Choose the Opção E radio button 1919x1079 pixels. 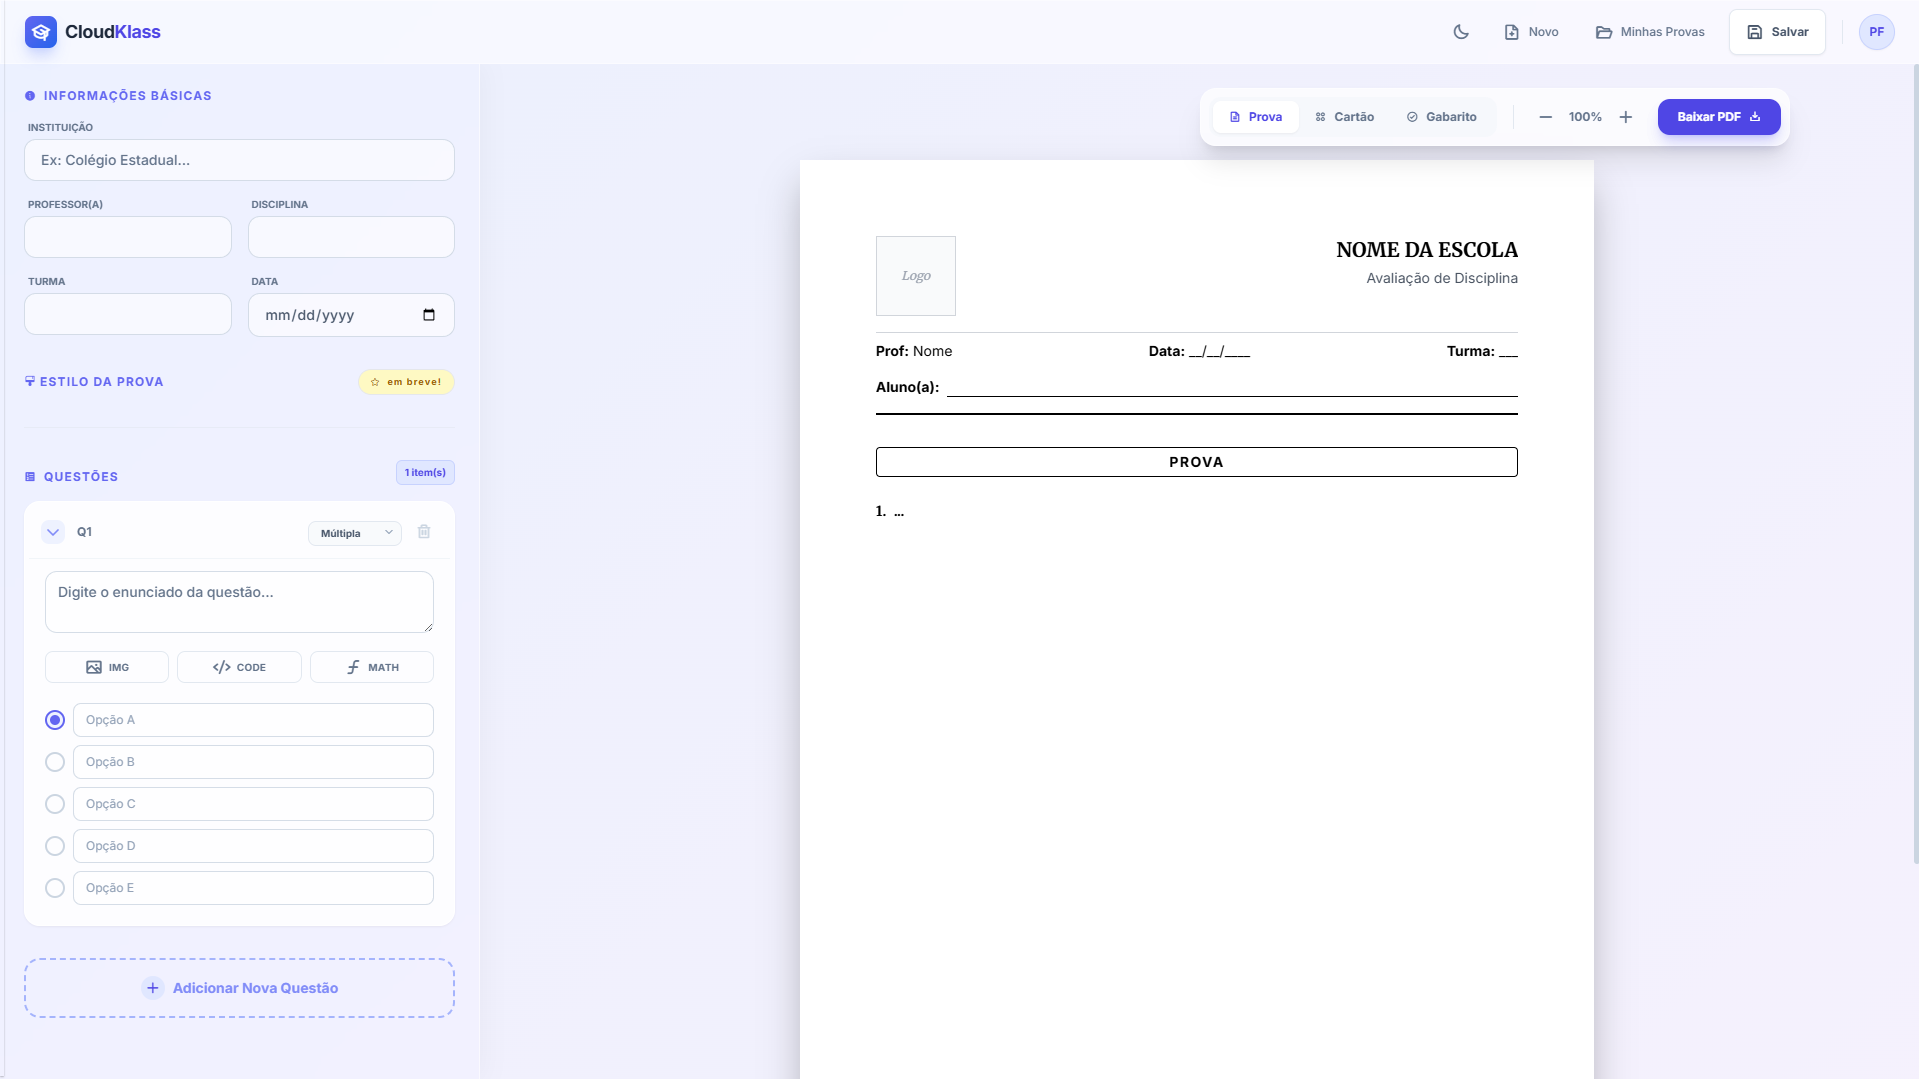[55, 888]
